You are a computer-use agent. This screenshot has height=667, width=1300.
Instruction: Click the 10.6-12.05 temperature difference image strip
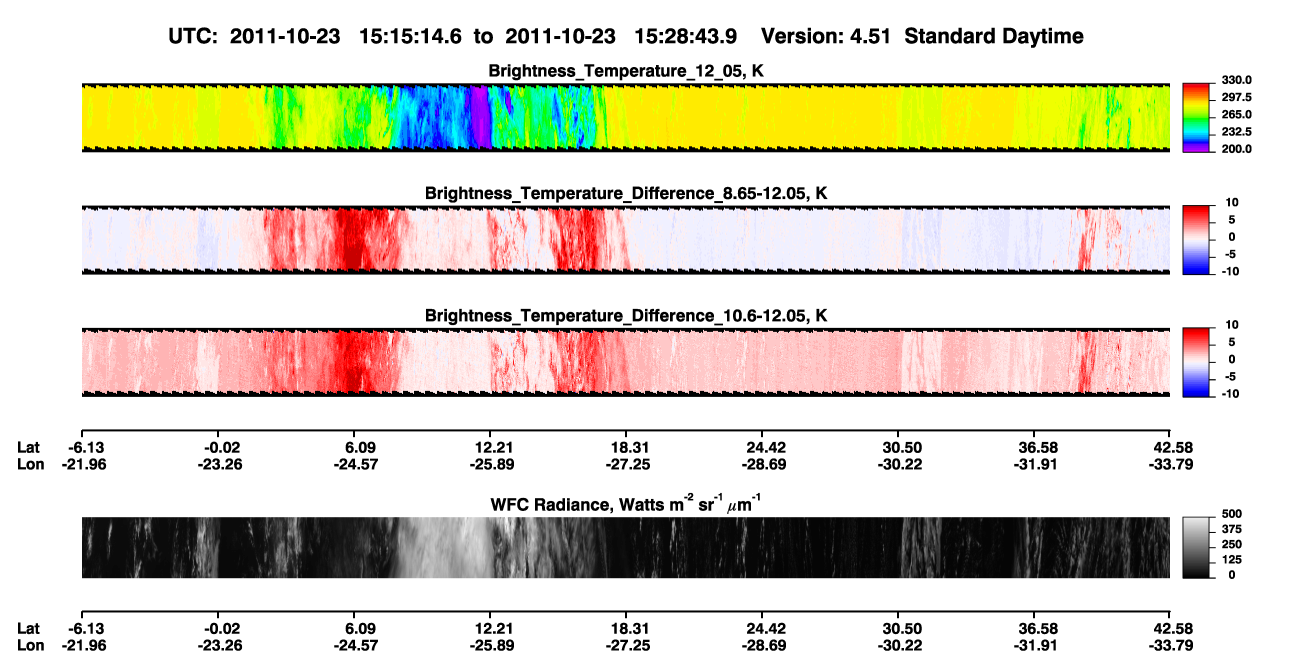pyautogui.click(x=625, y=361)
